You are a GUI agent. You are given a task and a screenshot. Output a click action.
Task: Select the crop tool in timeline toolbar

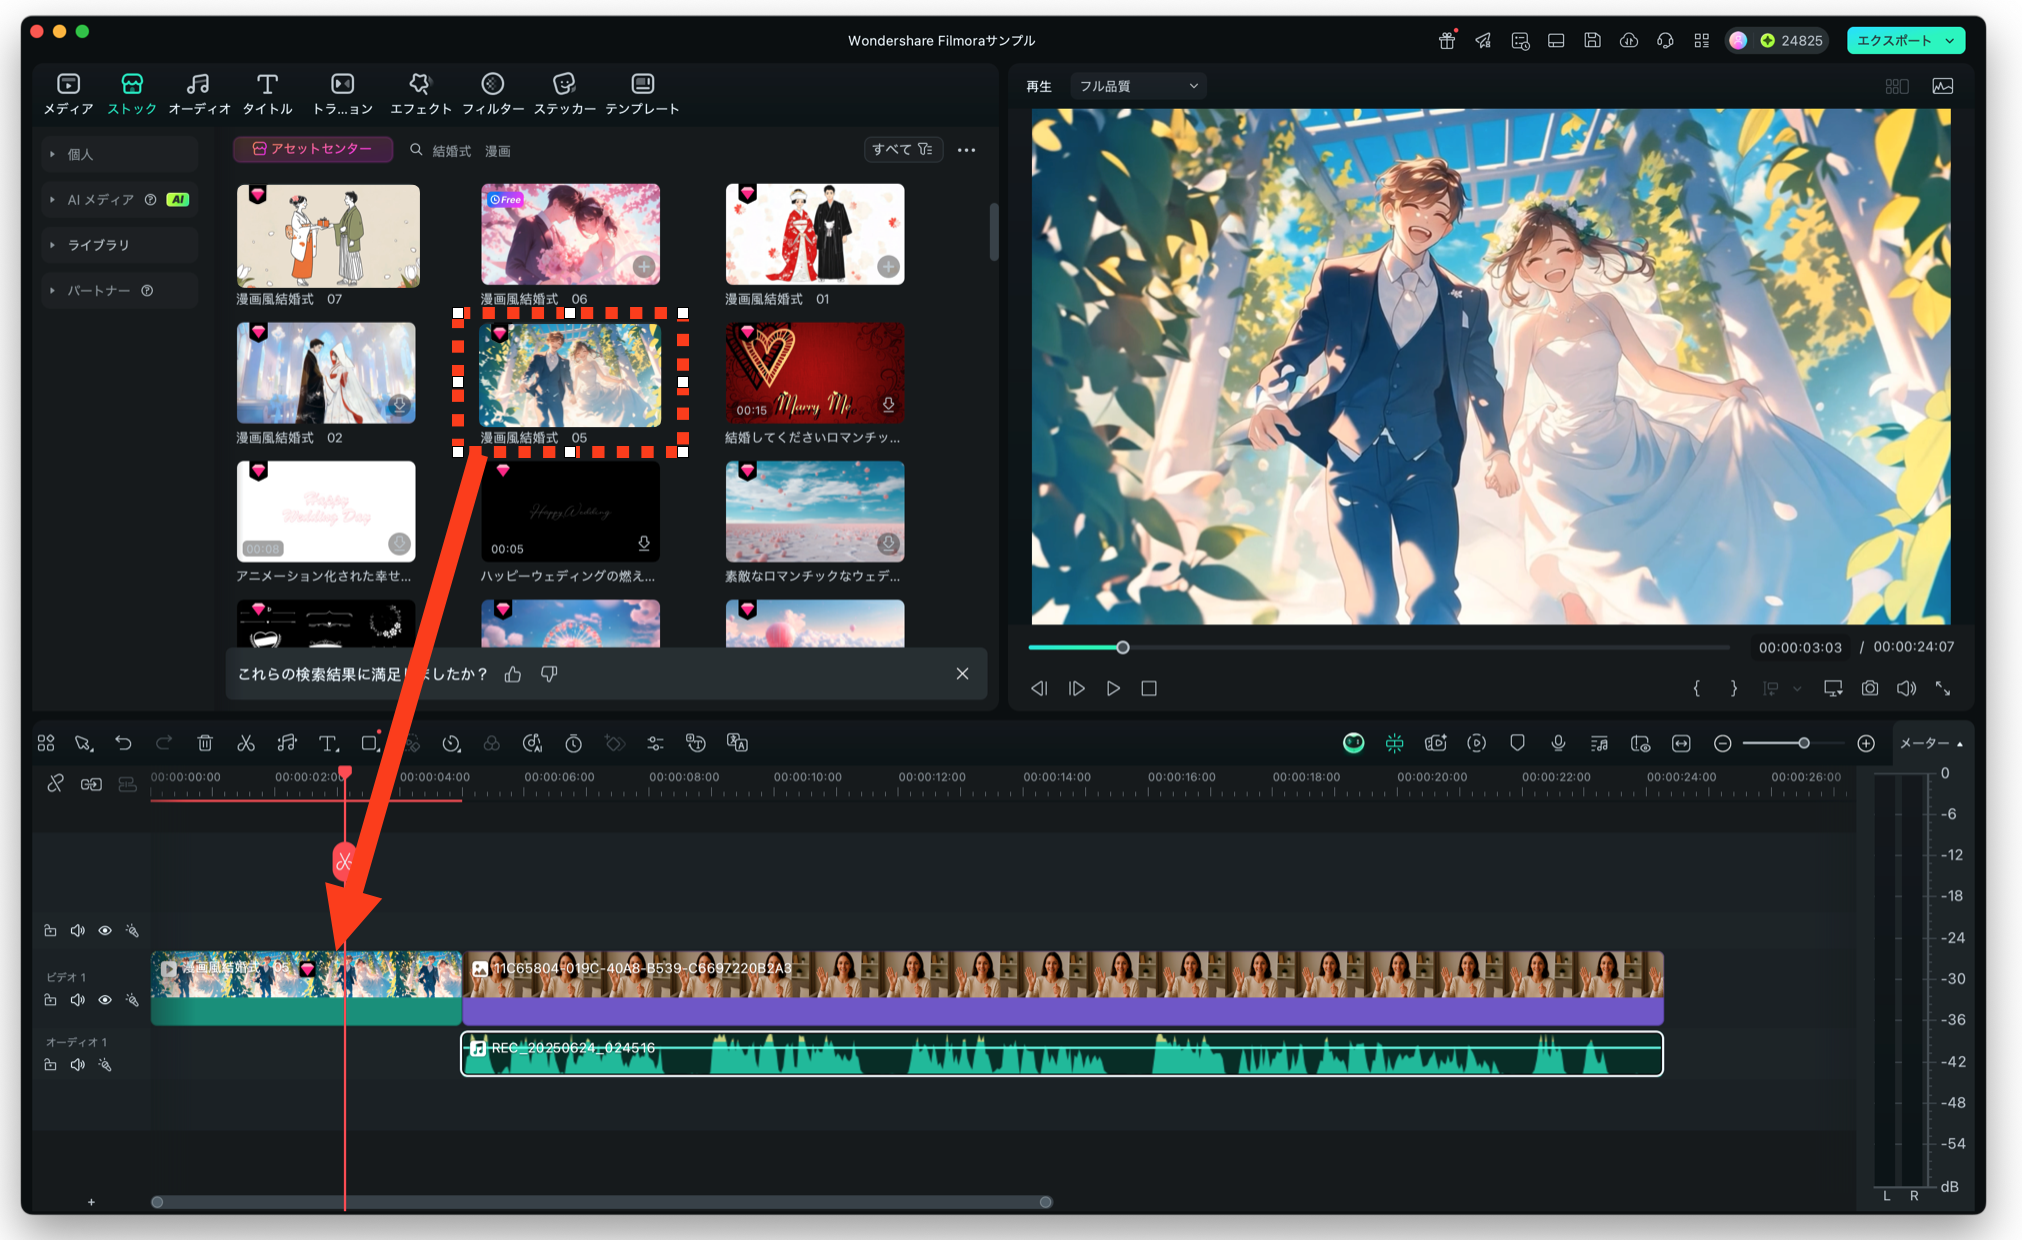pyautogui.click(x=370, y=743)
